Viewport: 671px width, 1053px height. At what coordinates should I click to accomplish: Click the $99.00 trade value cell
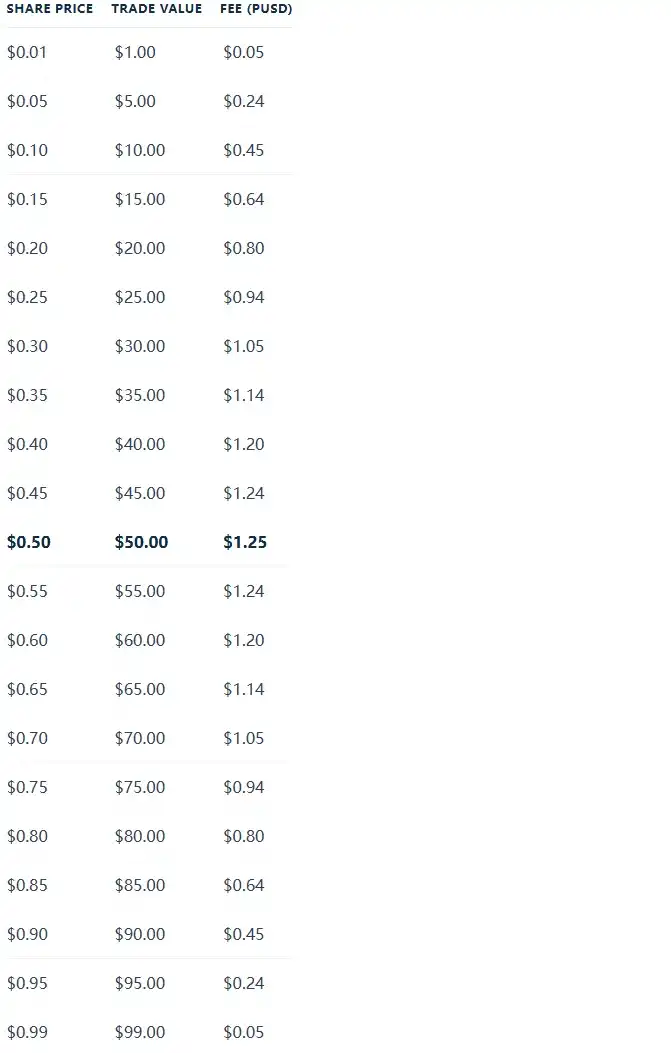pyautogui.click(x=140, y=1032)
